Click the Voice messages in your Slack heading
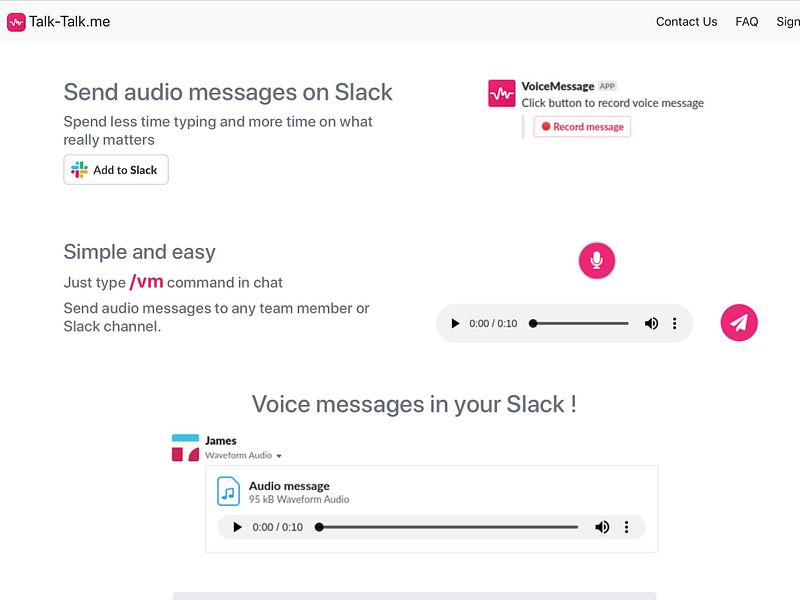The height and width of the screenshot is (600, 800). pos(414,404)
